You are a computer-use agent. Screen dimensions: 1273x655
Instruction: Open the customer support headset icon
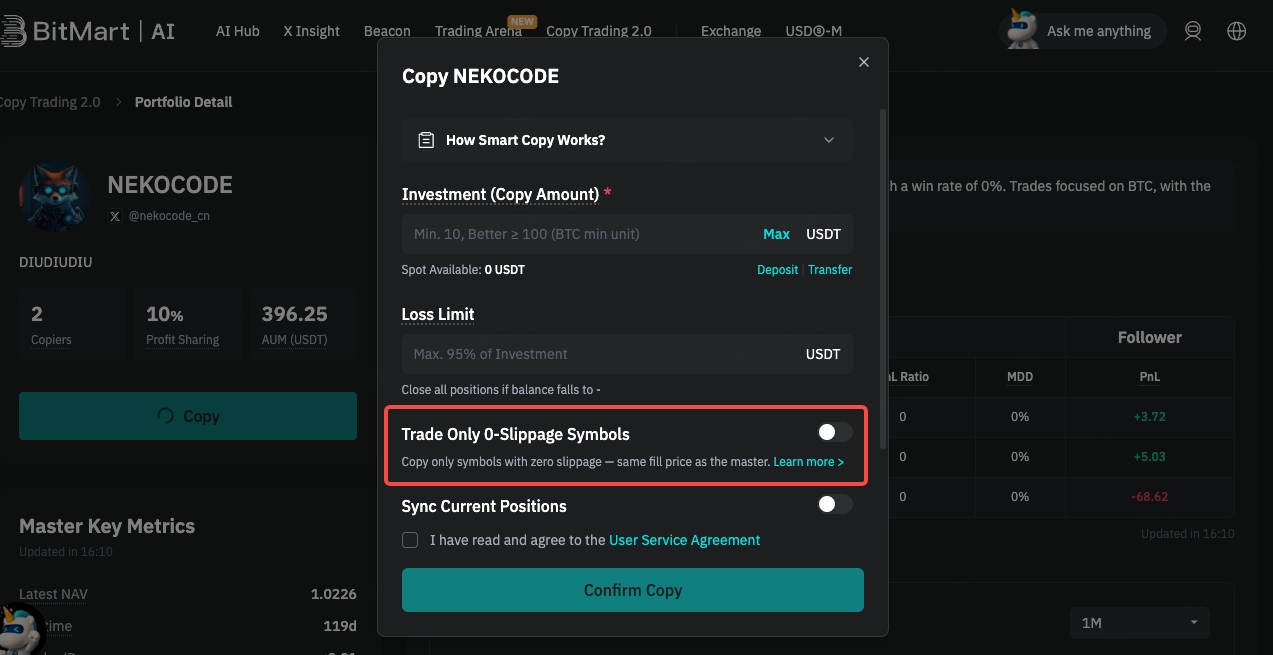1193,31
